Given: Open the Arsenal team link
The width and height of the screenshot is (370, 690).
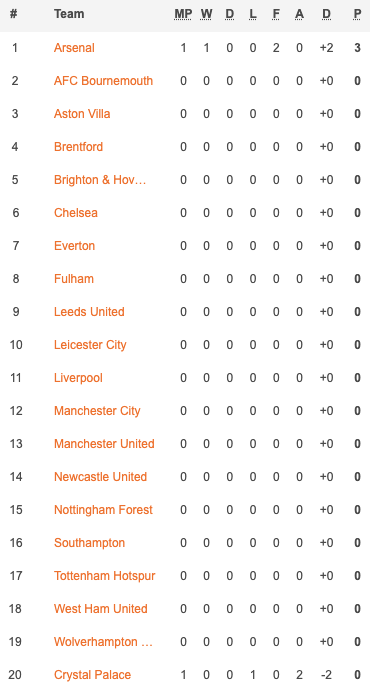Looking at the screenshot, I should (74, 48).
